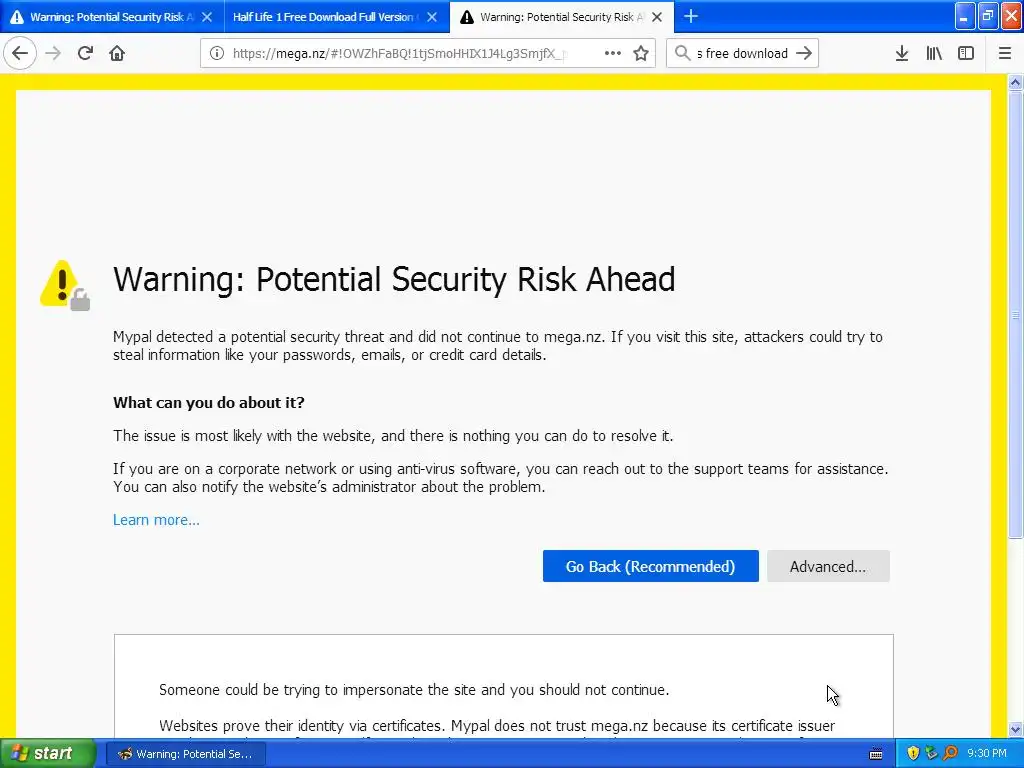Open the Library icon
This screenshot has height=768, width=1024.
pos(934,54)
